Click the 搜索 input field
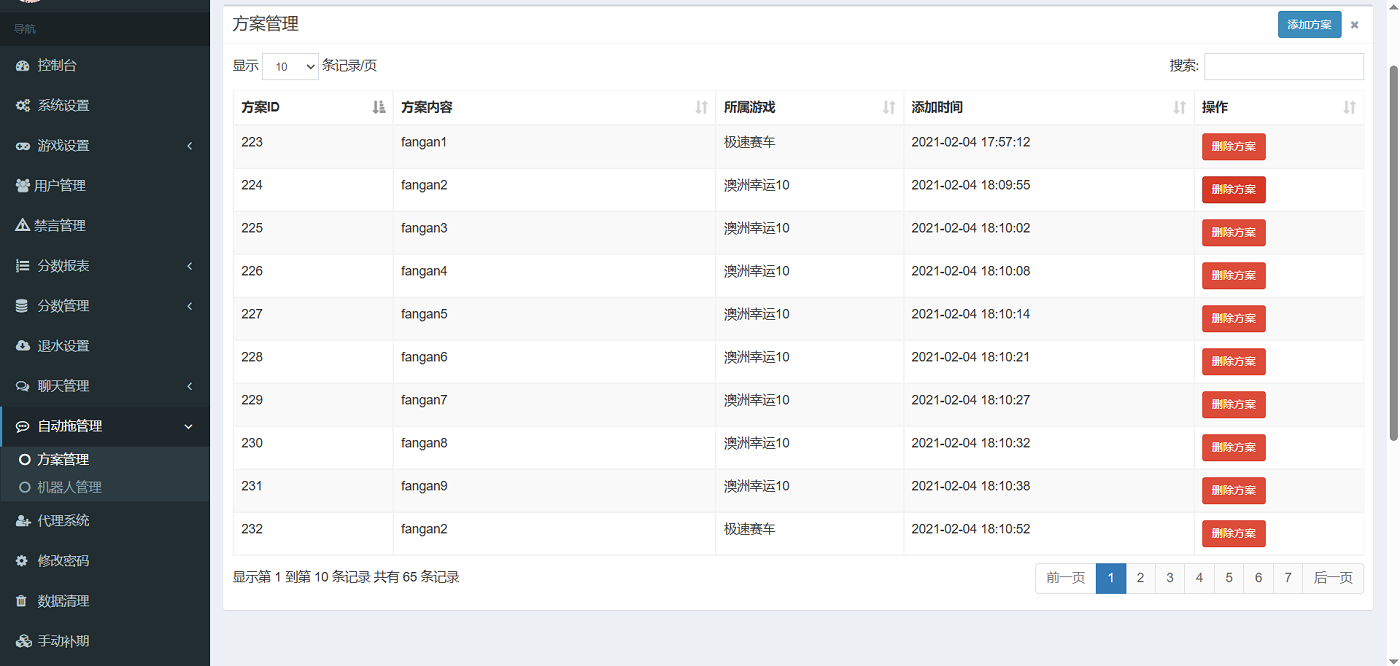This screenshot has width=1400, height=666. 1283,66
